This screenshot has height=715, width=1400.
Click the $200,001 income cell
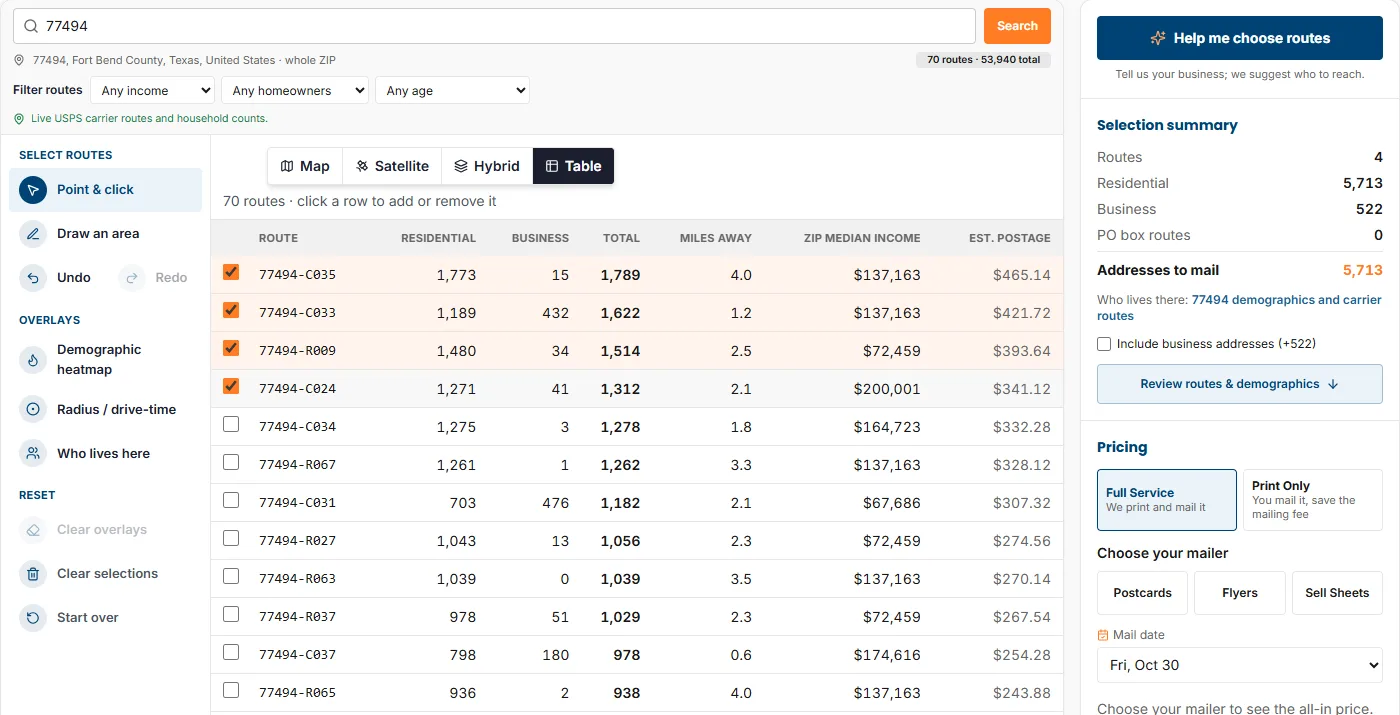pos(887,389)
